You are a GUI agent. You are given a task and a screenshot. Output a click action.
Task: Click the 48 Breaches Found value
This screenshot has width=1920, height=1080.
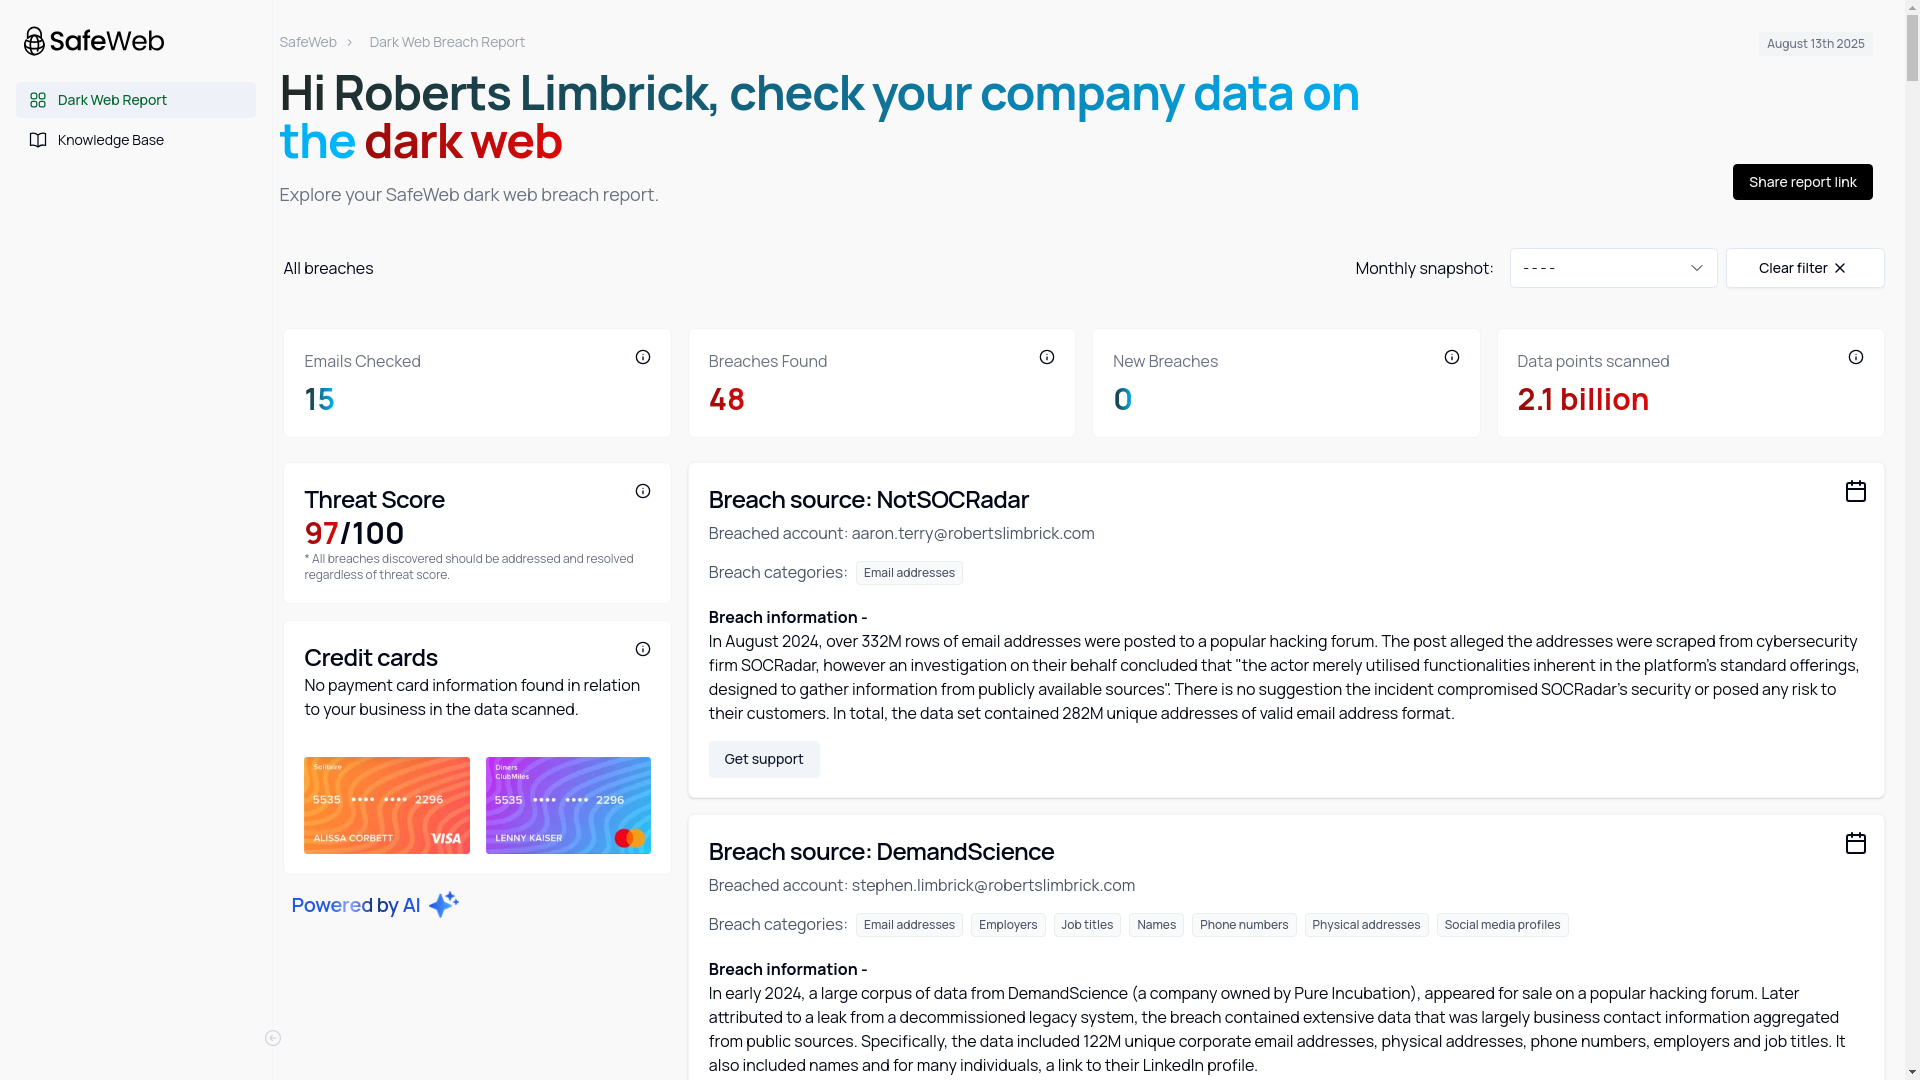[727, 399]
